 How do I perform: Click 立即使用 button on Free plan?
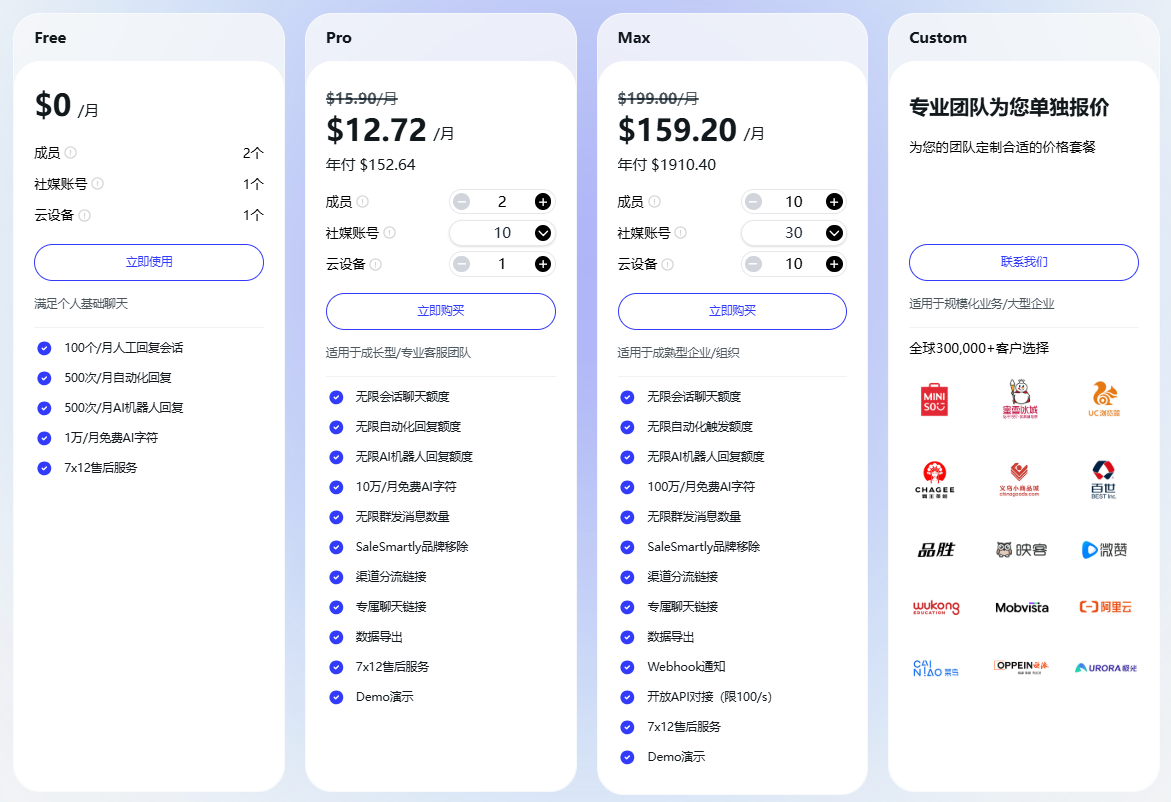149,262
